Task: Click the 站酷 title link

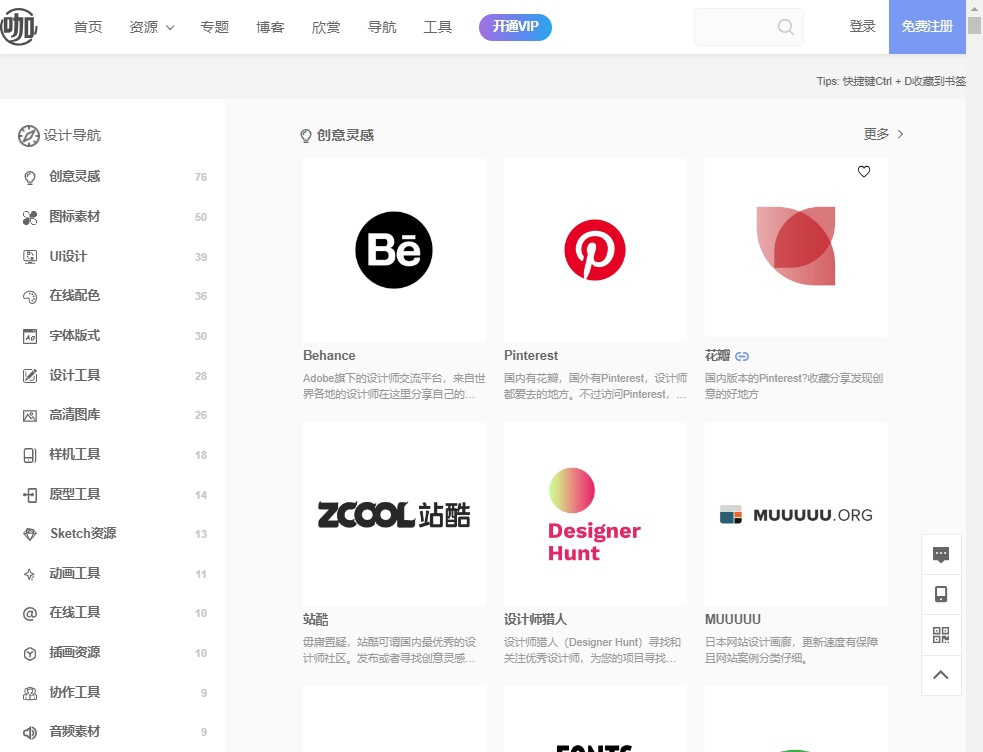Action: tap(315, 620)
